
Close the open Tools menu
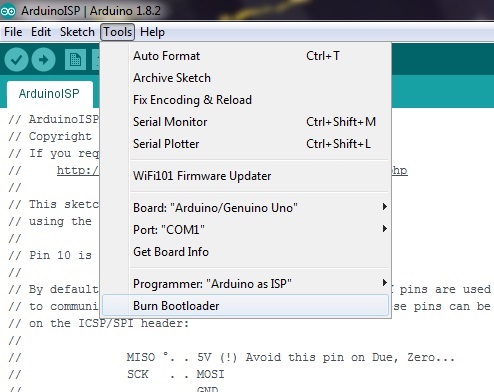pos(118,32)
